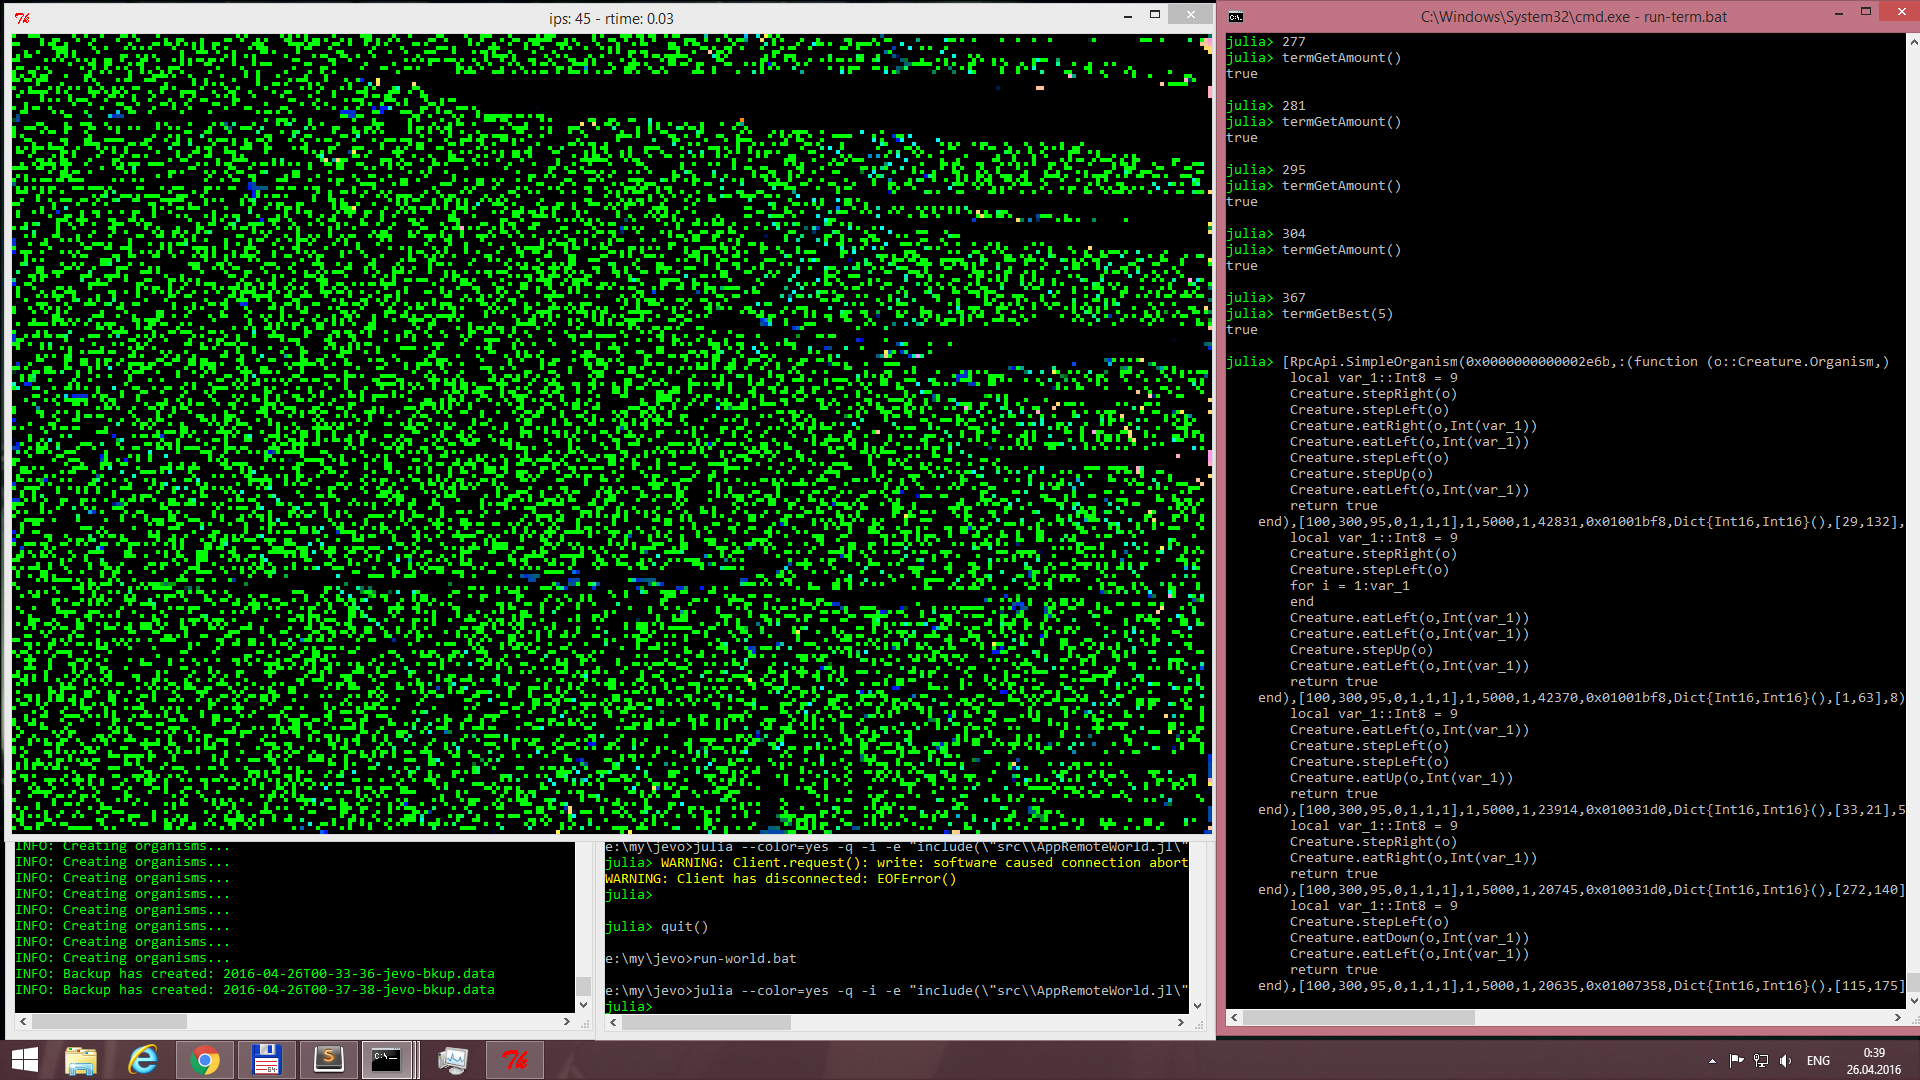Open the Windows Start button

[25, 1060]
